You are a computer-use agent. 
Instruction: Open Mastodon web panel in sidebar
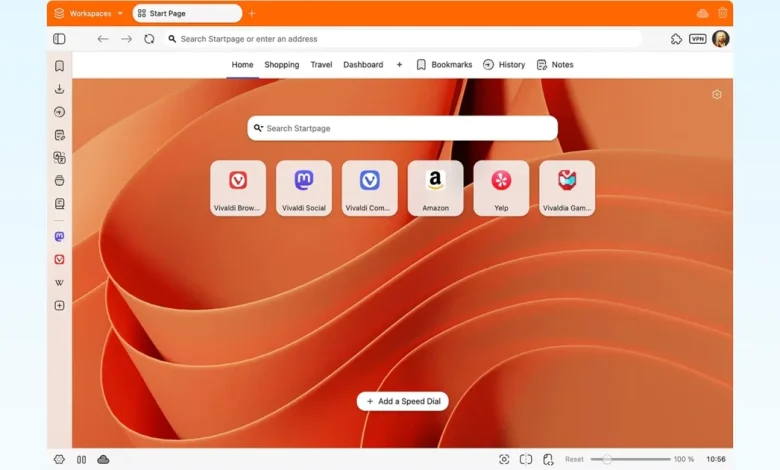coord(59,236)
